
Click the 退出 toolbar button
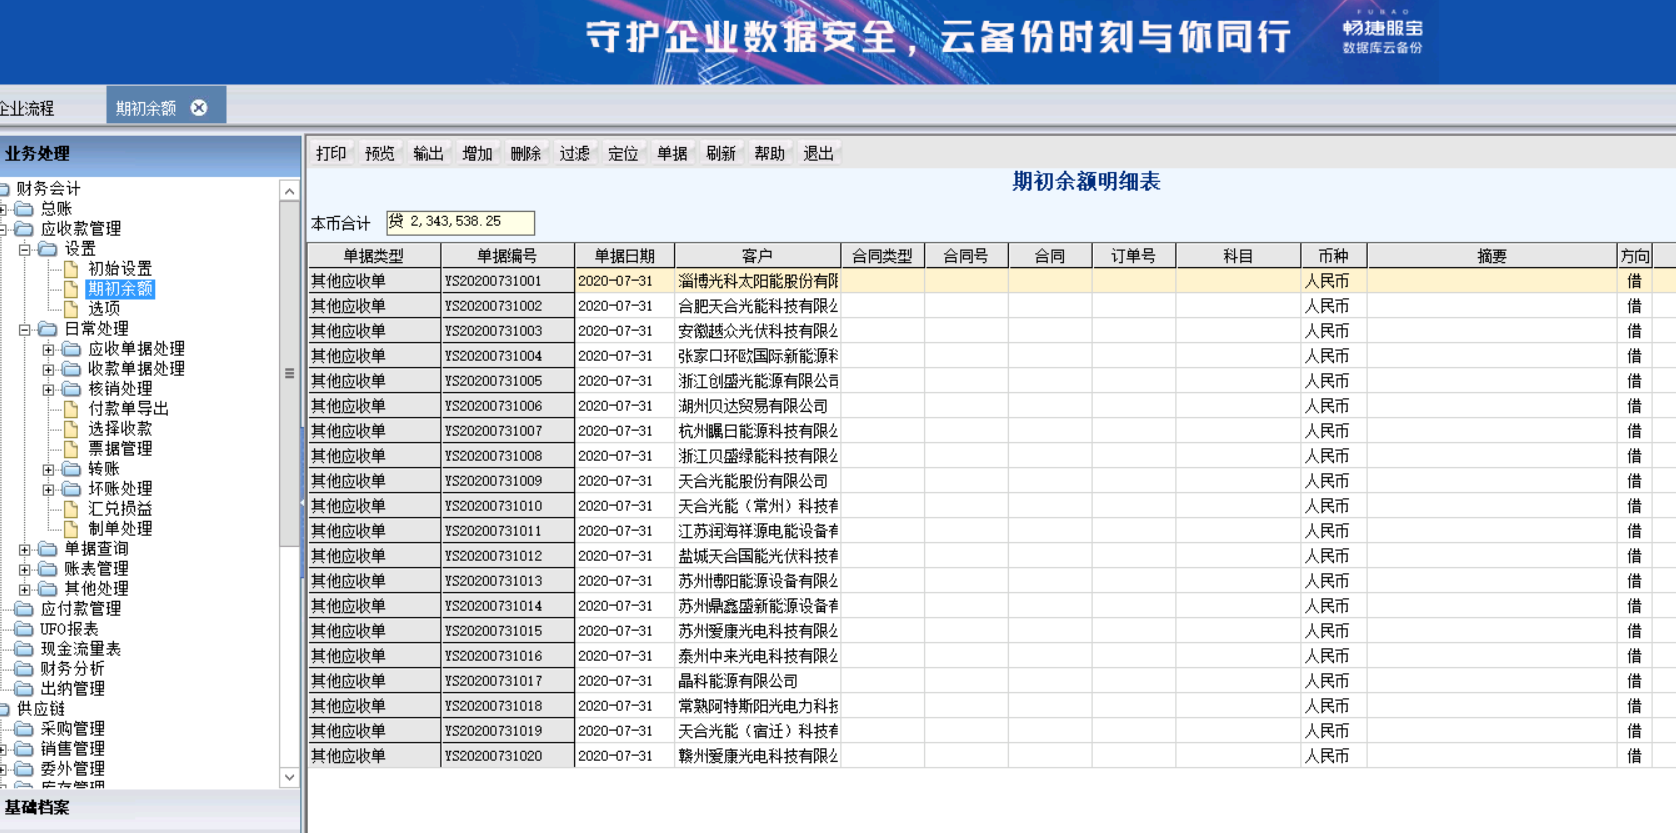pyautogui.click(x=819, y=153)
